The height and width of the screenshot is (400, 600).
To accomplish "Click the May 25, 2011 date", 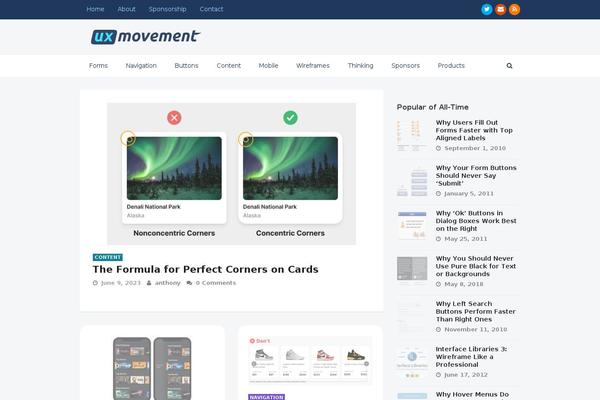I will (x=466, y=239).
